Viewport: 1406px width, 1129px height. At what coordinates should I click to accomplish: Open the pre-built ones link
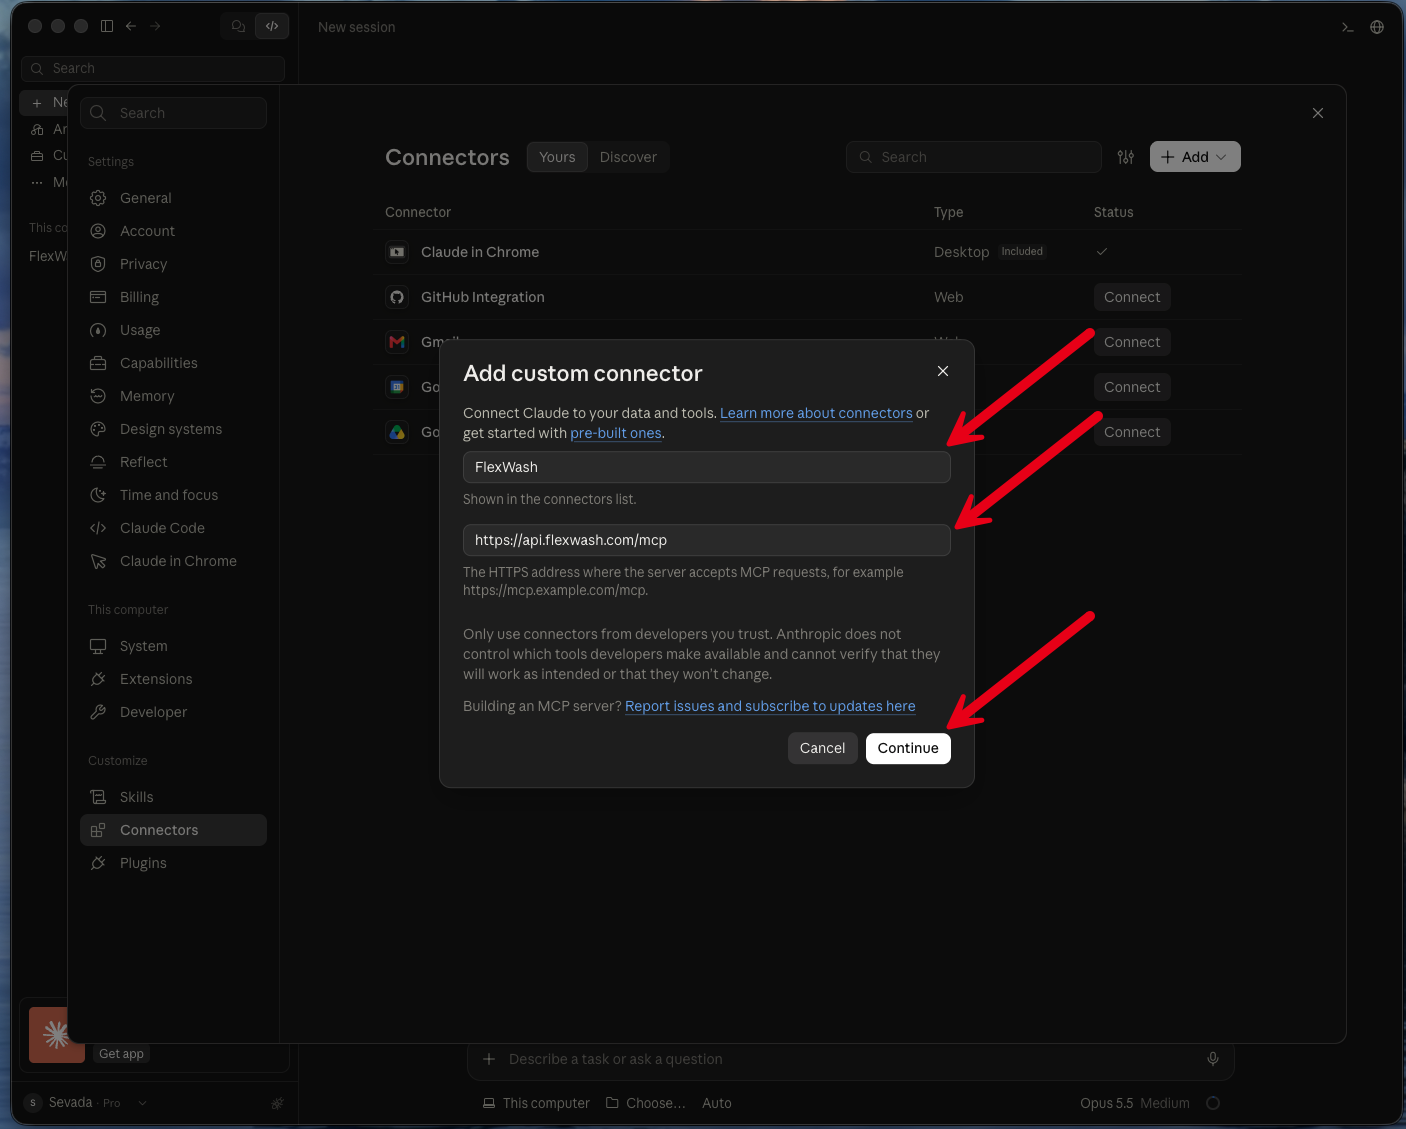[616, 433]
